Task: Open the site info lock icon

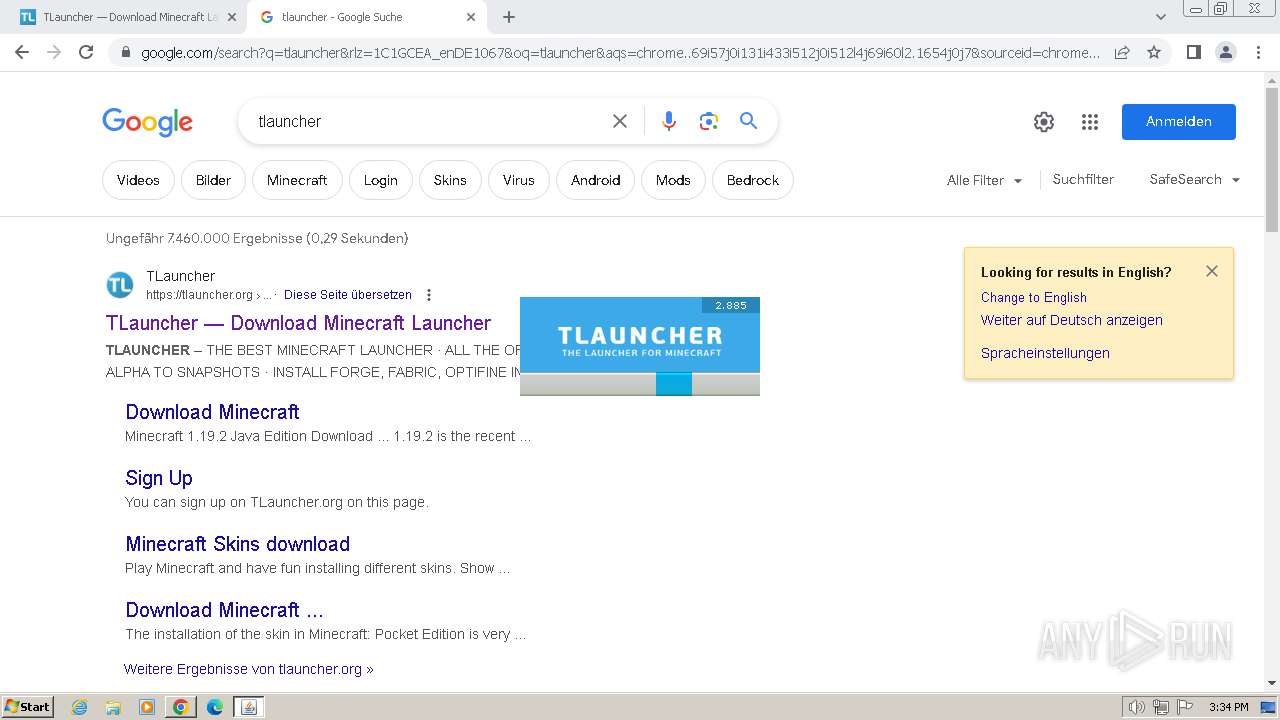Action: (125, 53)
